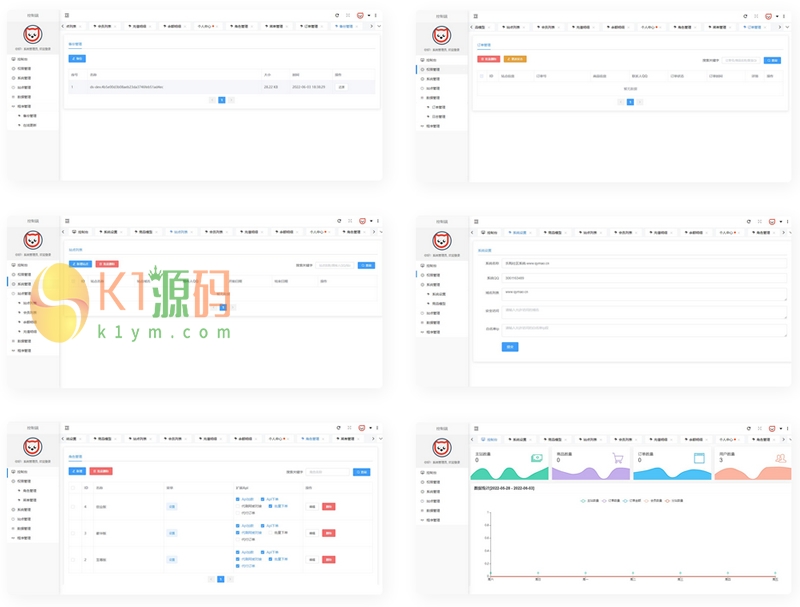Viewport: 800px width, 607px height.
Task: Click the orange users icon on dashboard card
Action: (781, 458)
